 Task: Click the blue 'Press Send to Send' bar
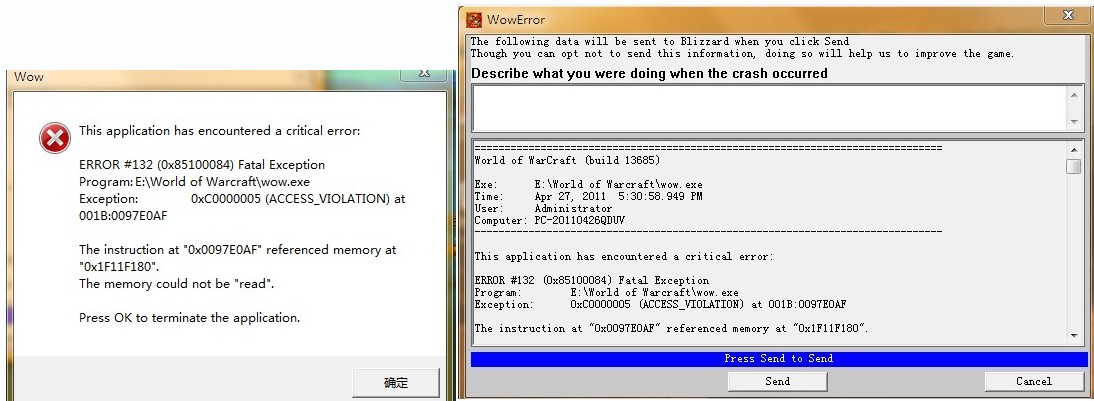pyautogui.click(x=779, y=358)
